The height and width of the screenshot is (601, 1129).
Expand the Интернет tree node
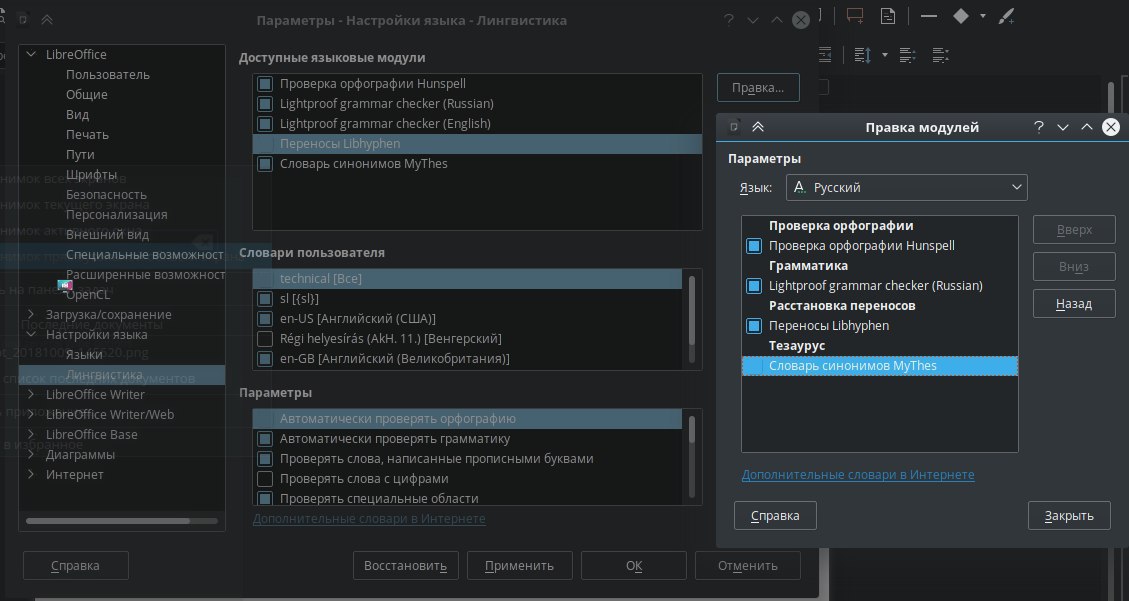[31, 474]
